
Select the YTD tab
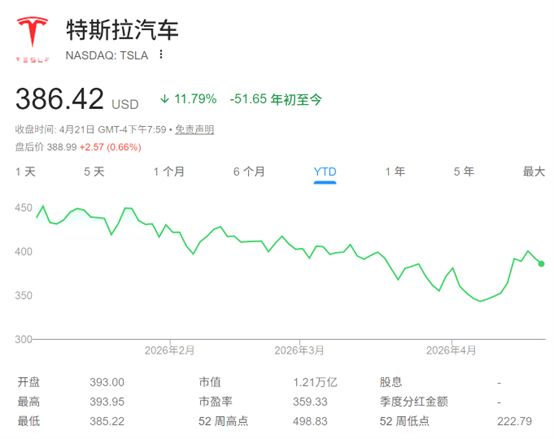click(x=325, y=172)
